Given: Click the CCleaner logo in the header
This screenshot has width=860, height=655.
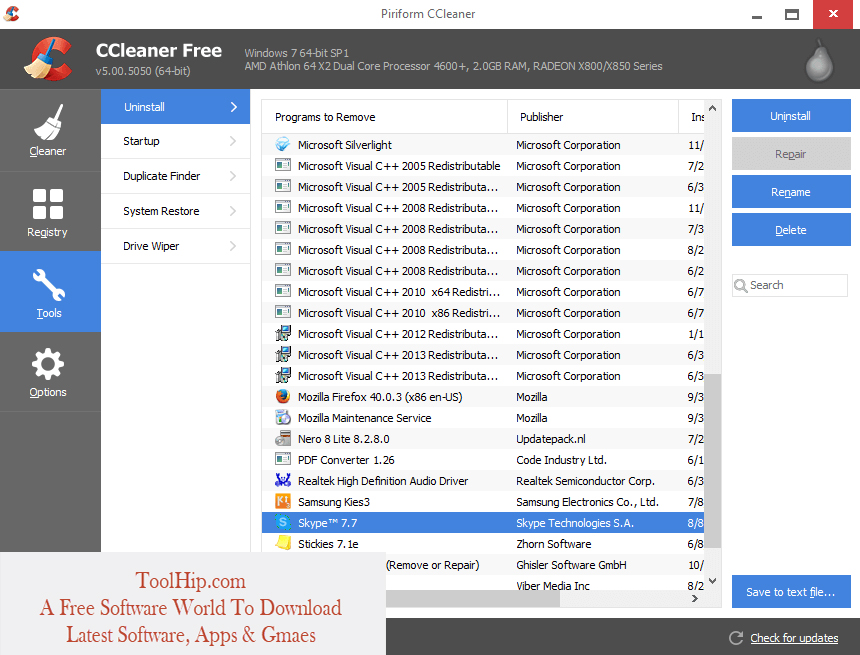Looking at the screenshot, I should click(48, 59).
